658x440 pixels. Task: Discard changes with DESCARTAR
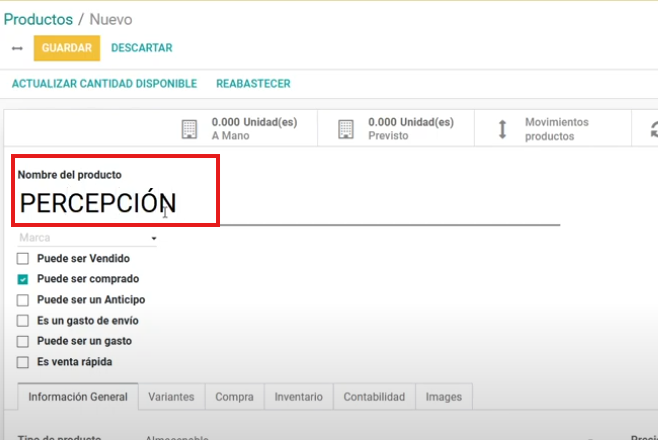tap(141, 48)
